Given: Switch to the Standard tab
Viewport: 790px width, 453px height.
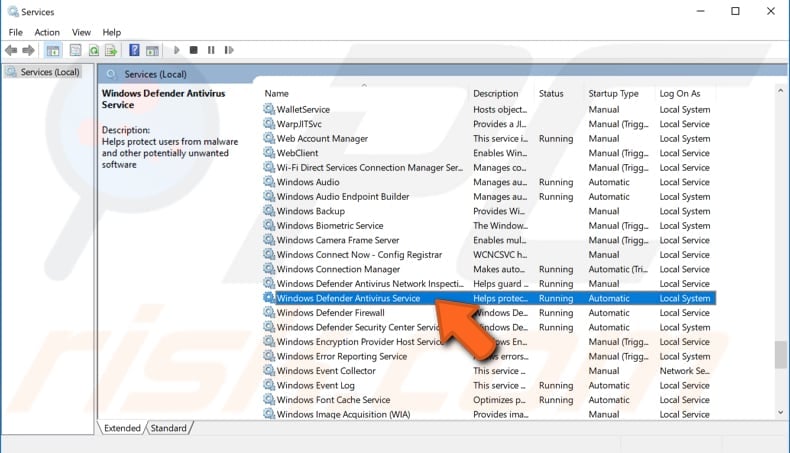Looking at the screenshot, I should (168, 428).
